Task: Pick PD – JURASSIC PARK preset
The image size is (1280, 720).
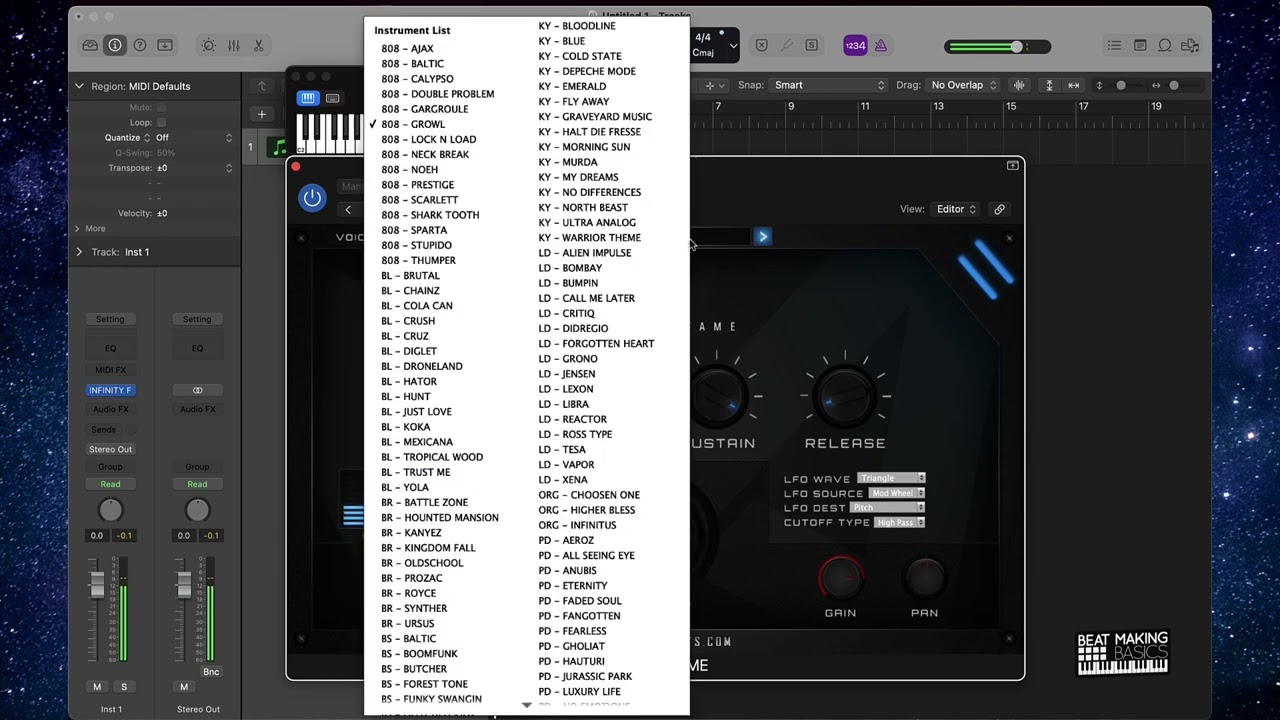Action: tap(585, 676)
